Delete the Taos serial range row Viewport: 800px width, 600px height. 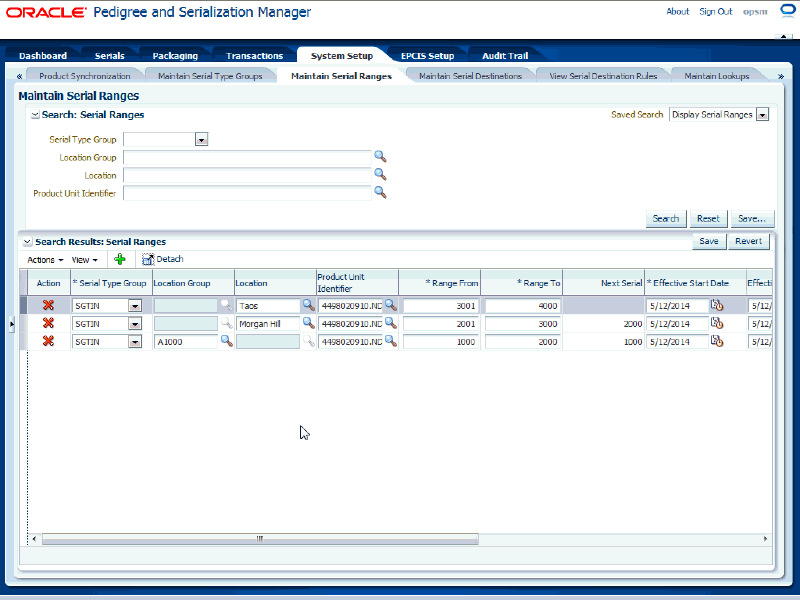(x=48, y=305)
